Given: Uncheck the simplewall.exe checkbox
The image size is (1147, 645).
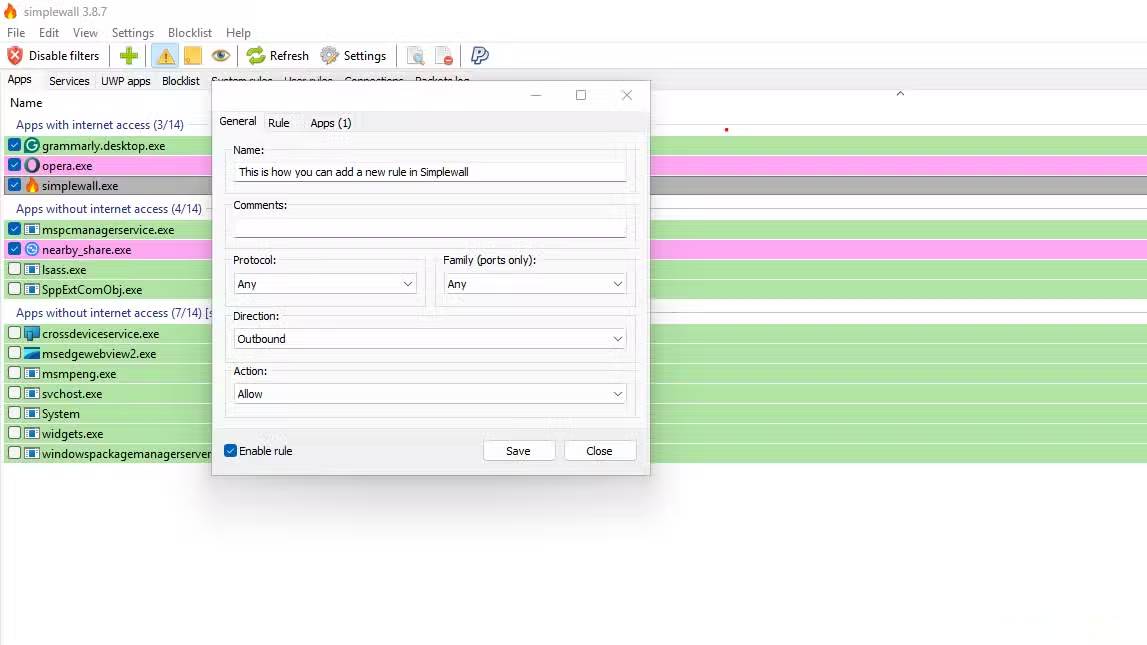Looking at the screenshot, I should coord(14,185).
